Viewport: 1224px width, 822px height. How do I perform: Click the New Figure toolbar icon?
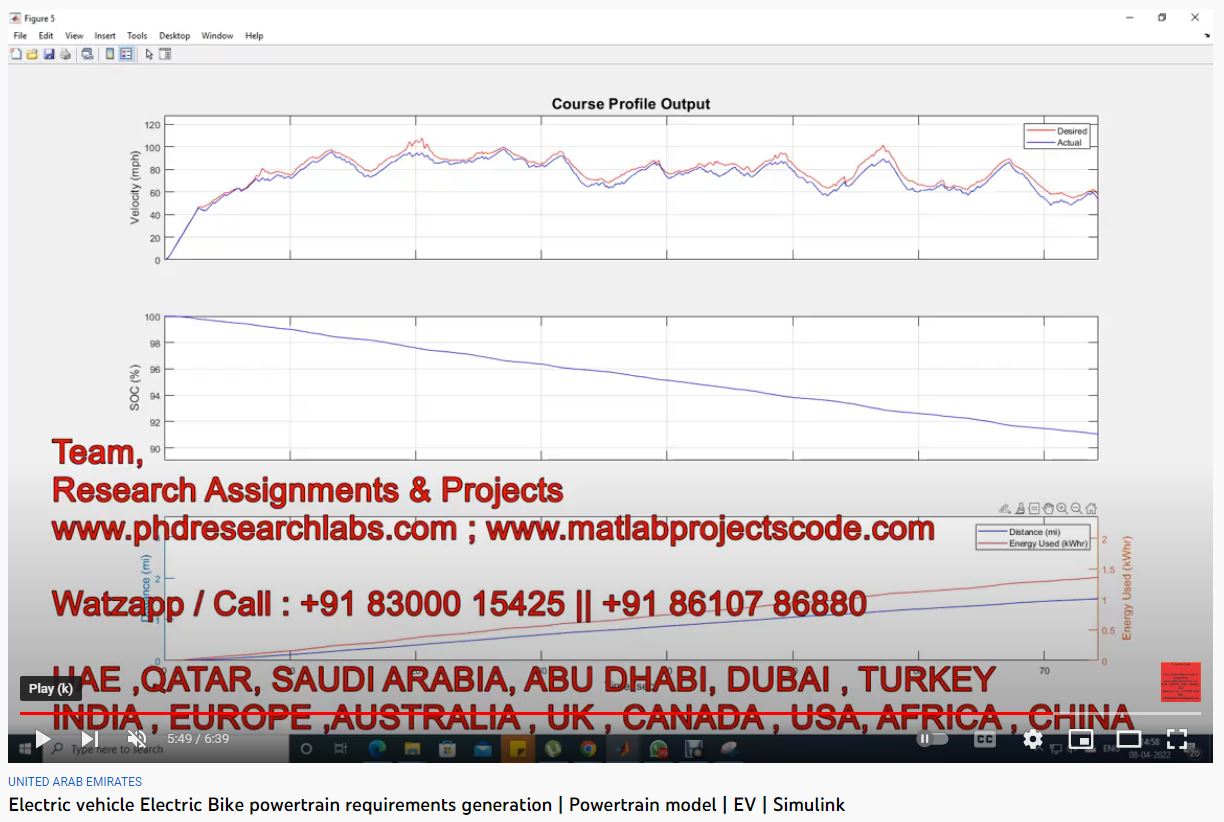tap(16, 54)
